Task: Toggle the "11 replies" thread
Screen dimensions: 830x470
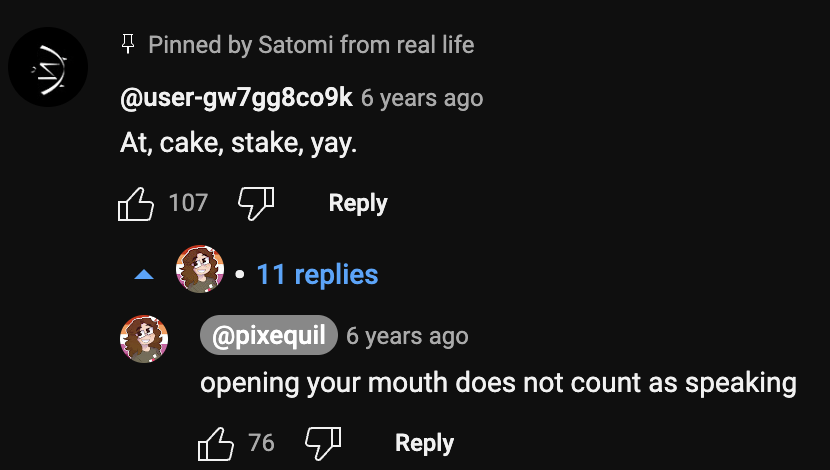Action: pos(317,274)
